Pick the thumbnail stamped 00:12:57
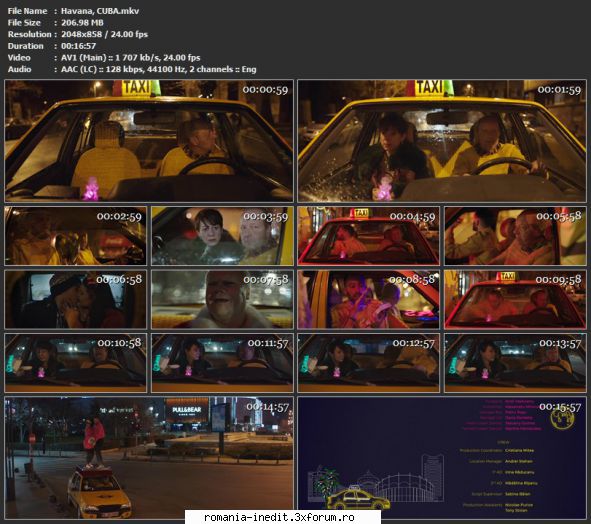 click(369, 363)
